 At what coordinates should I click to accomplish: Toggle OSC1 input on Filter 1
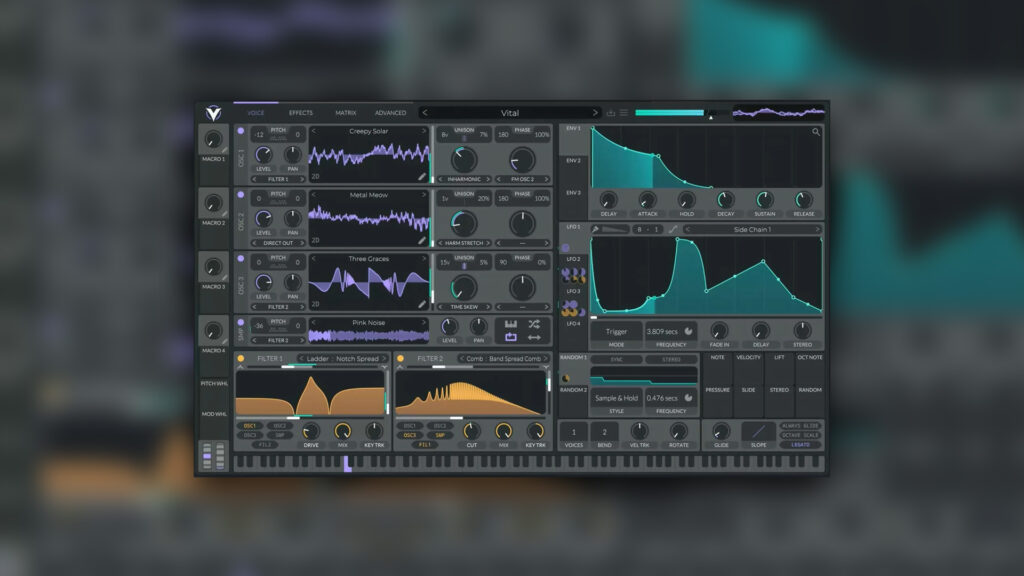(249, 426)
